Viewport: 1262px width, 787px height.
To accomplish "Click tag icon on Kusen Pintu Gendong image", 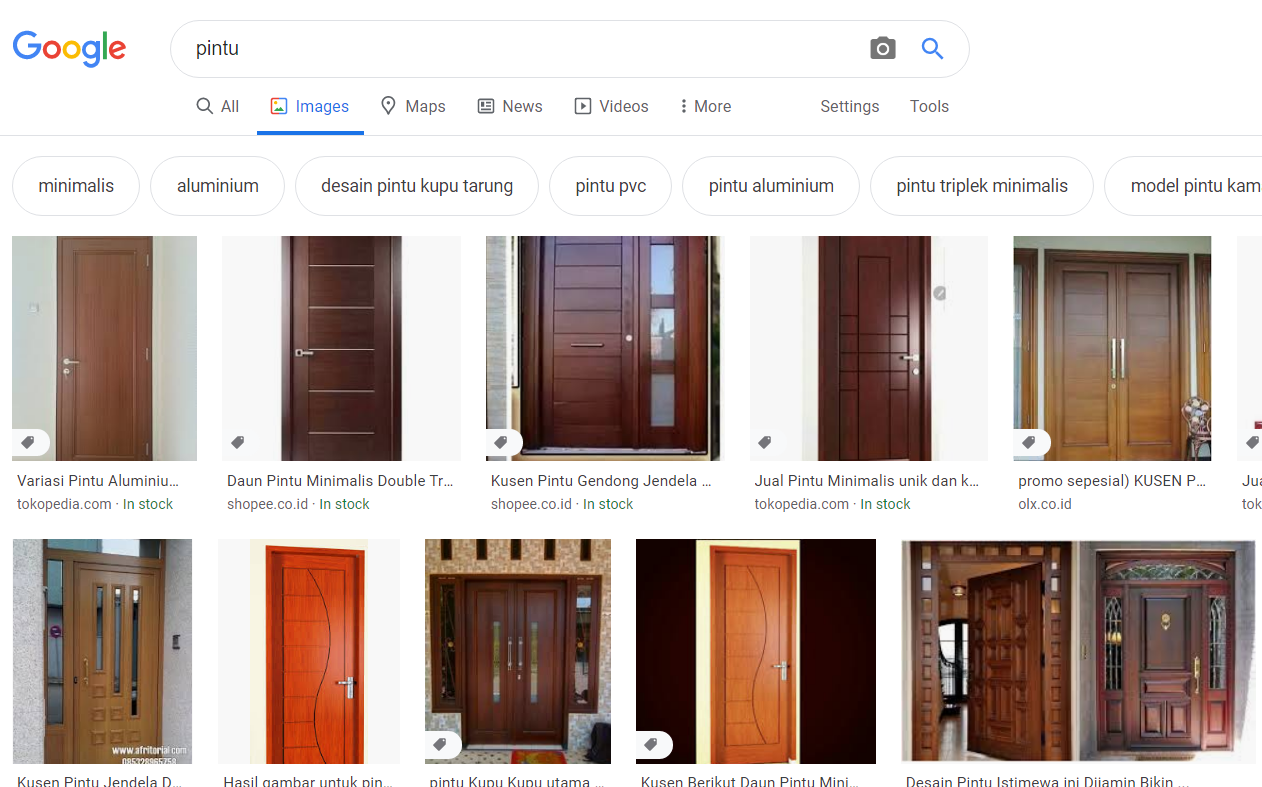I will tap(501, 442).
